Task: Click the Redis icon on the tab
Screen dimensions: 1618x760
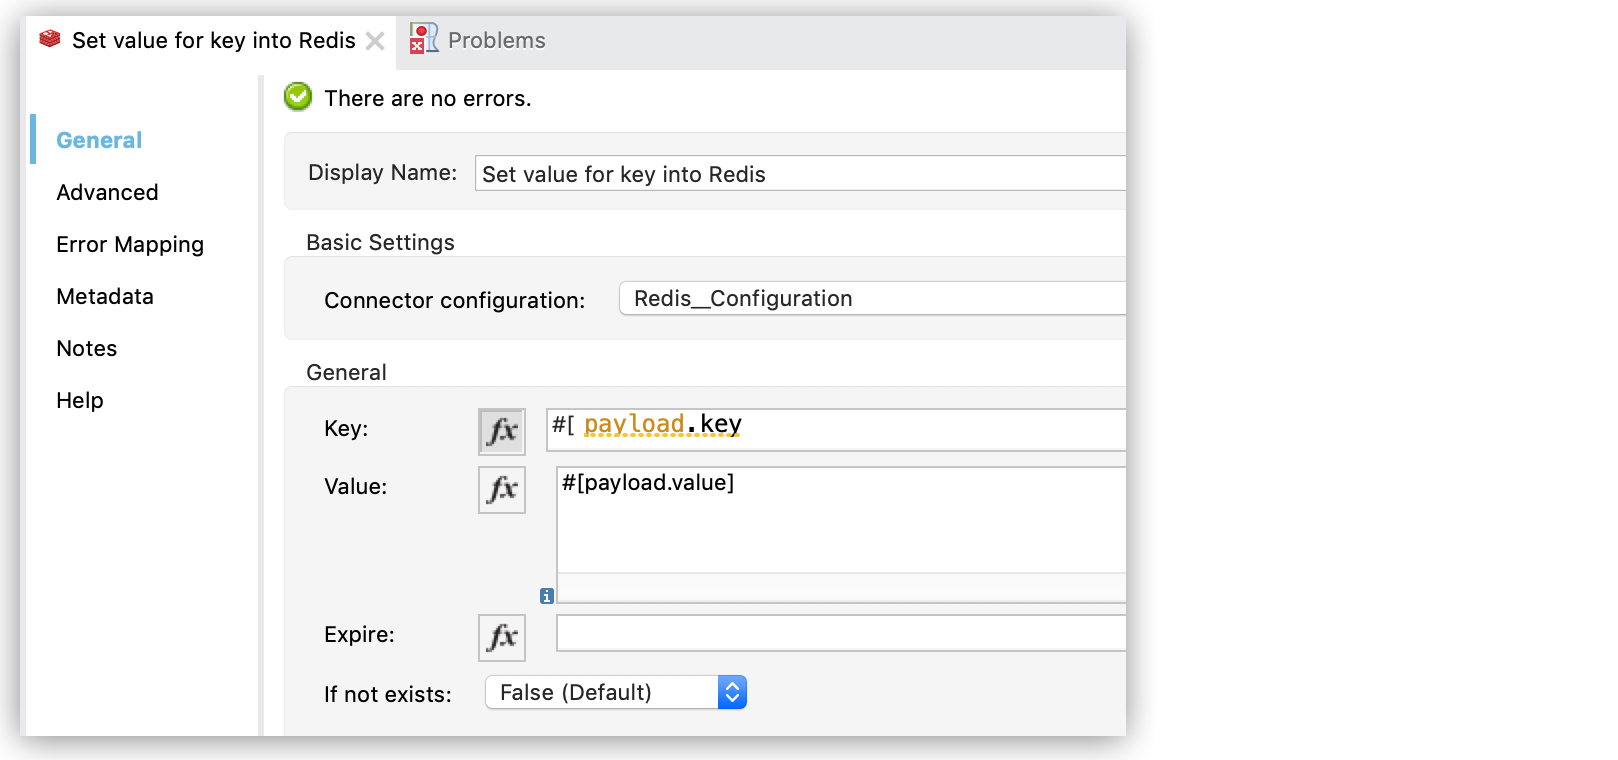Action: 50,40
